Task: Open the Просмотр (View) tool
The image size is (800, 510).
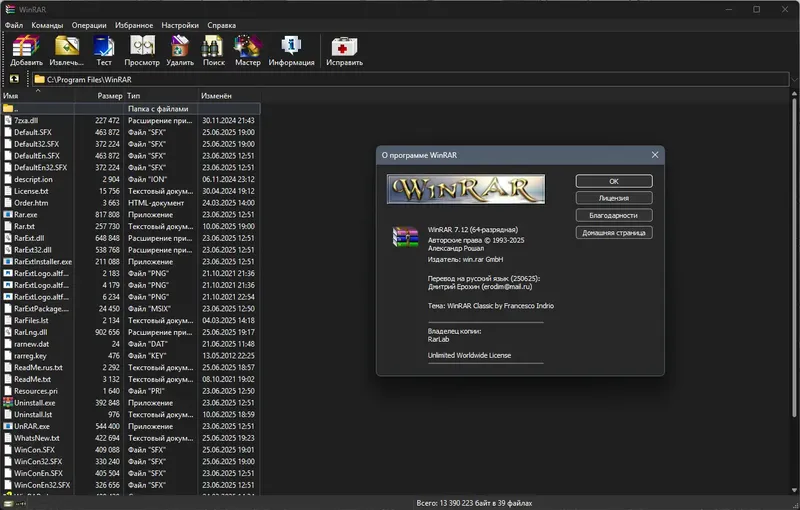Action: point(142,50)
